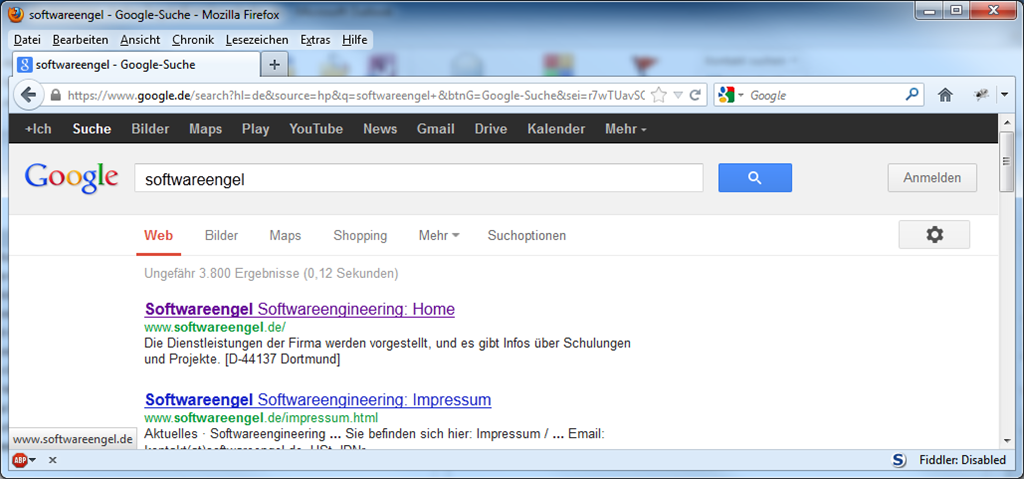
Task: Click the Firefox icon in title bar
Action: click(x=18, y=13)
